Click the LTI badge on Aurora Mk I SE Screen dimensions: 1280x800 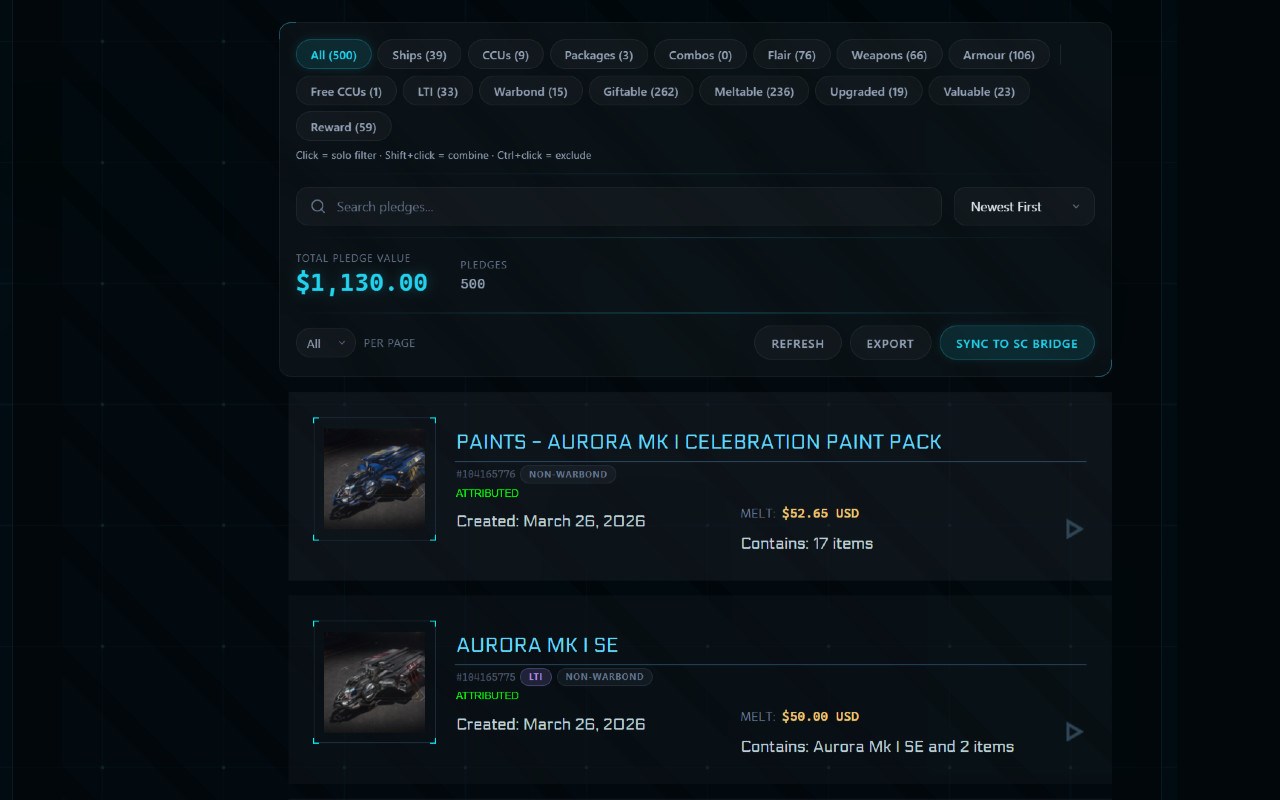coord(536,677)
